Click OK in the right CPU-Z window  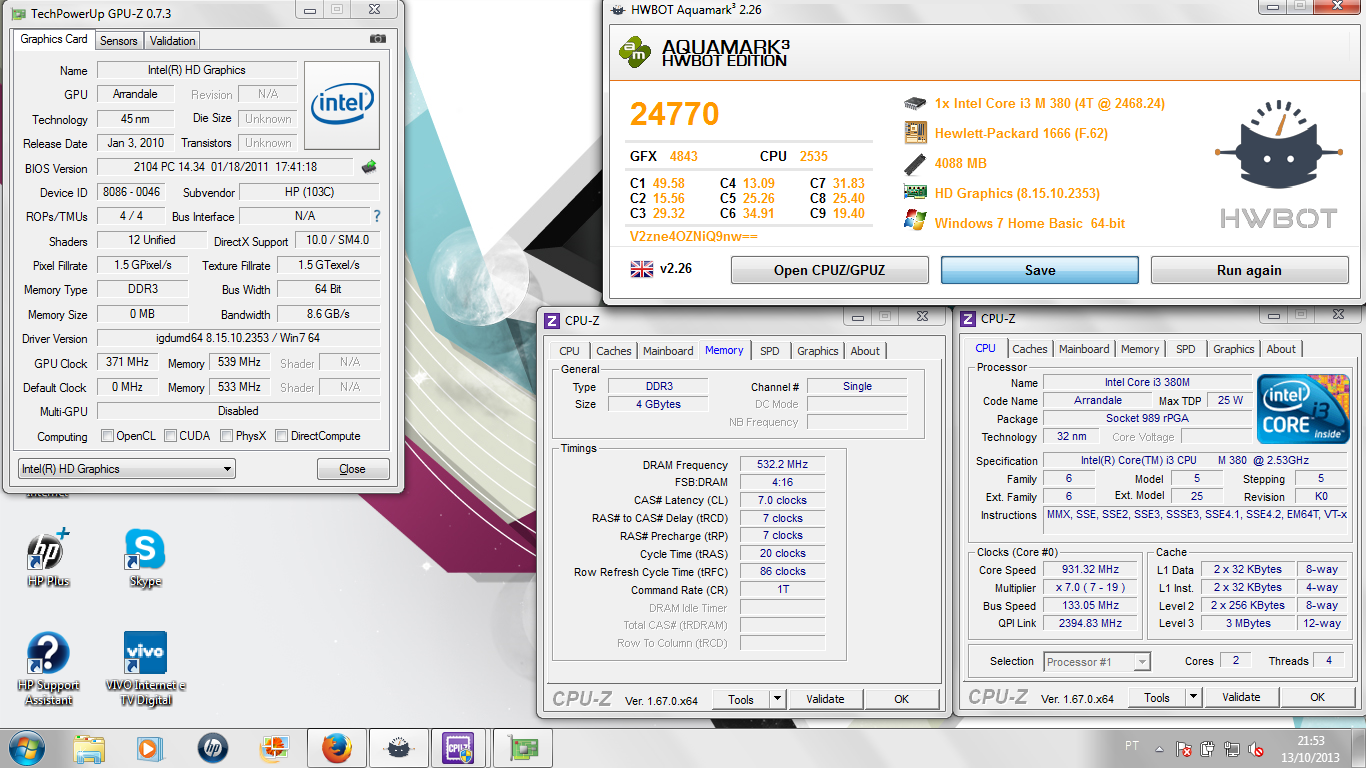[1317, 697]
